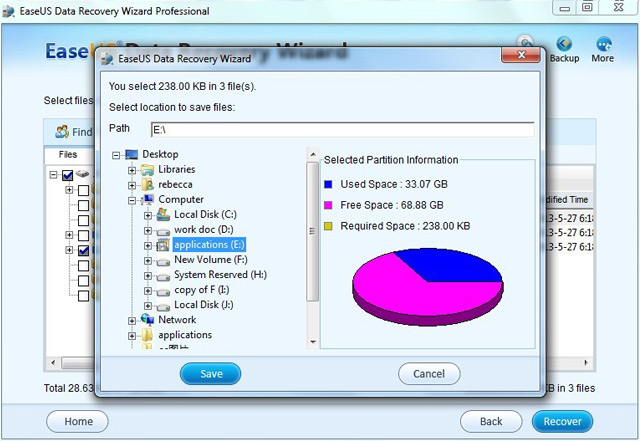Click the Local Disk (C:) drive icon
The height and width of the screenshot is (441, 640).
[x=163, y=214]
